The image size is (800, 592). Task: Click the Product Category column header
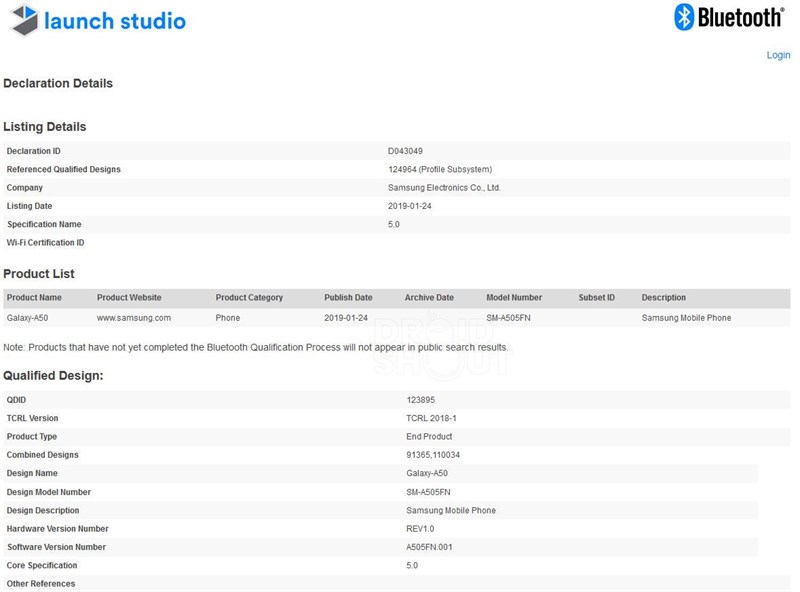(249, 298)
